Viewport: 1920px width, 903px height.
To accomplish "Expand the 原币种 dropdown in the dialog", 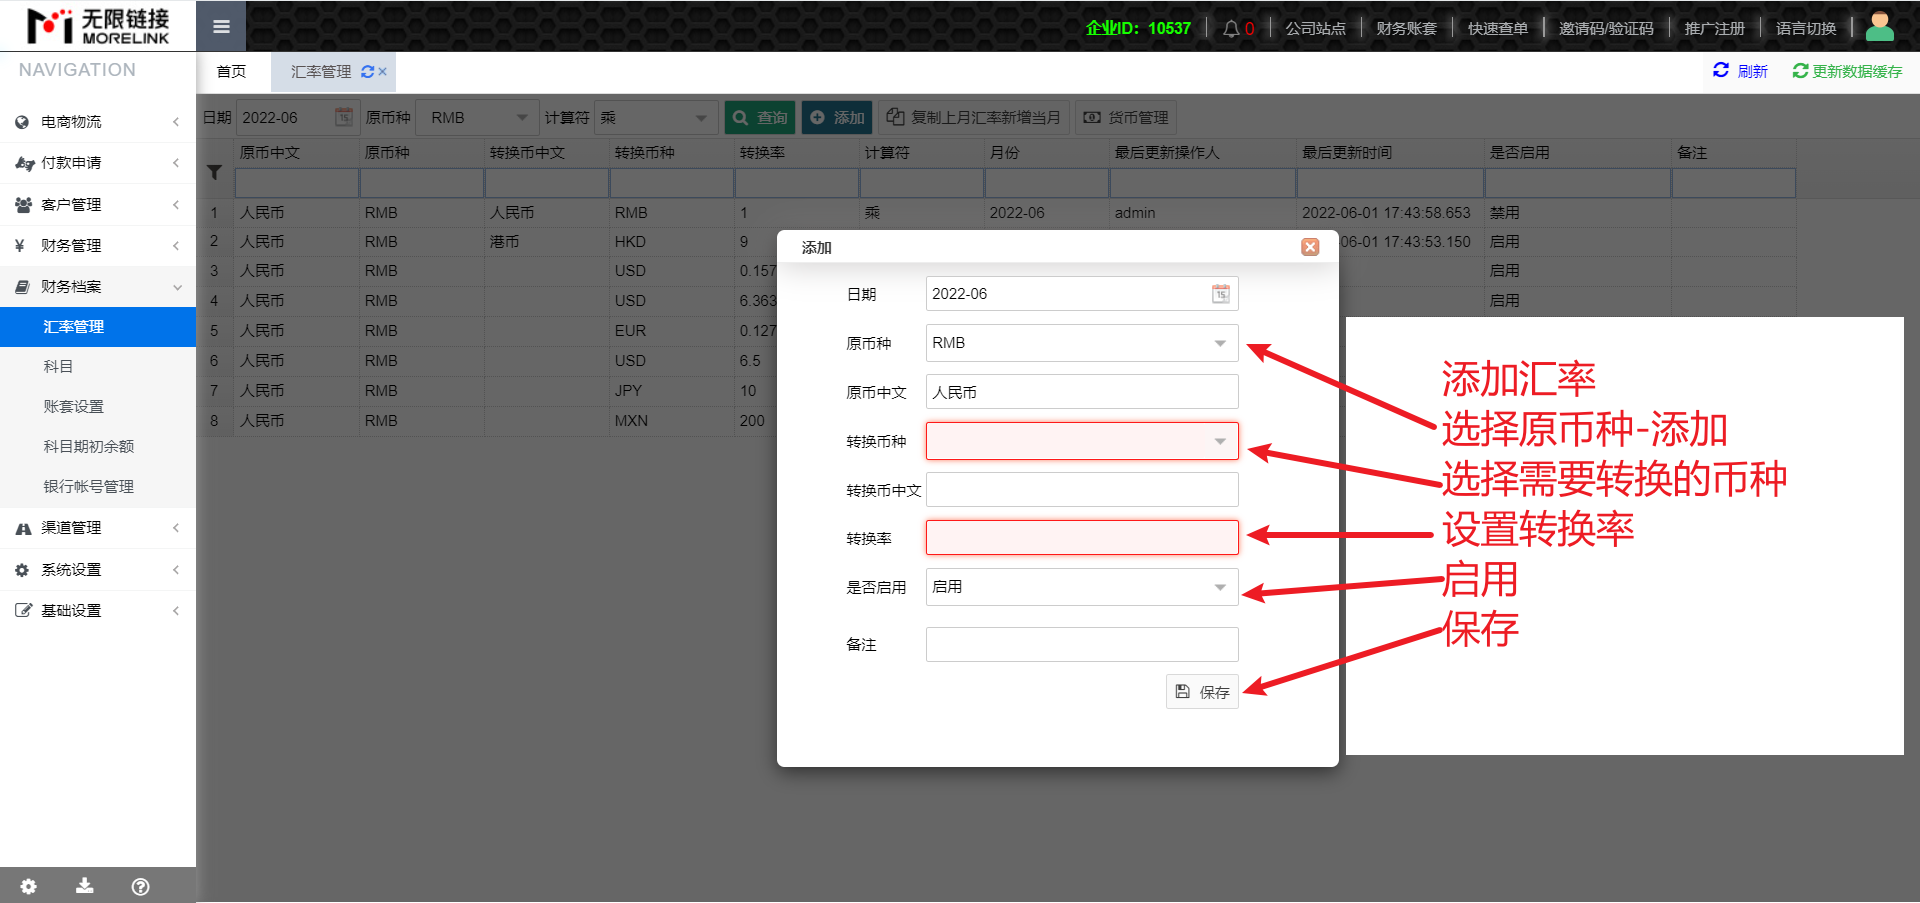I will [1220, 343].
